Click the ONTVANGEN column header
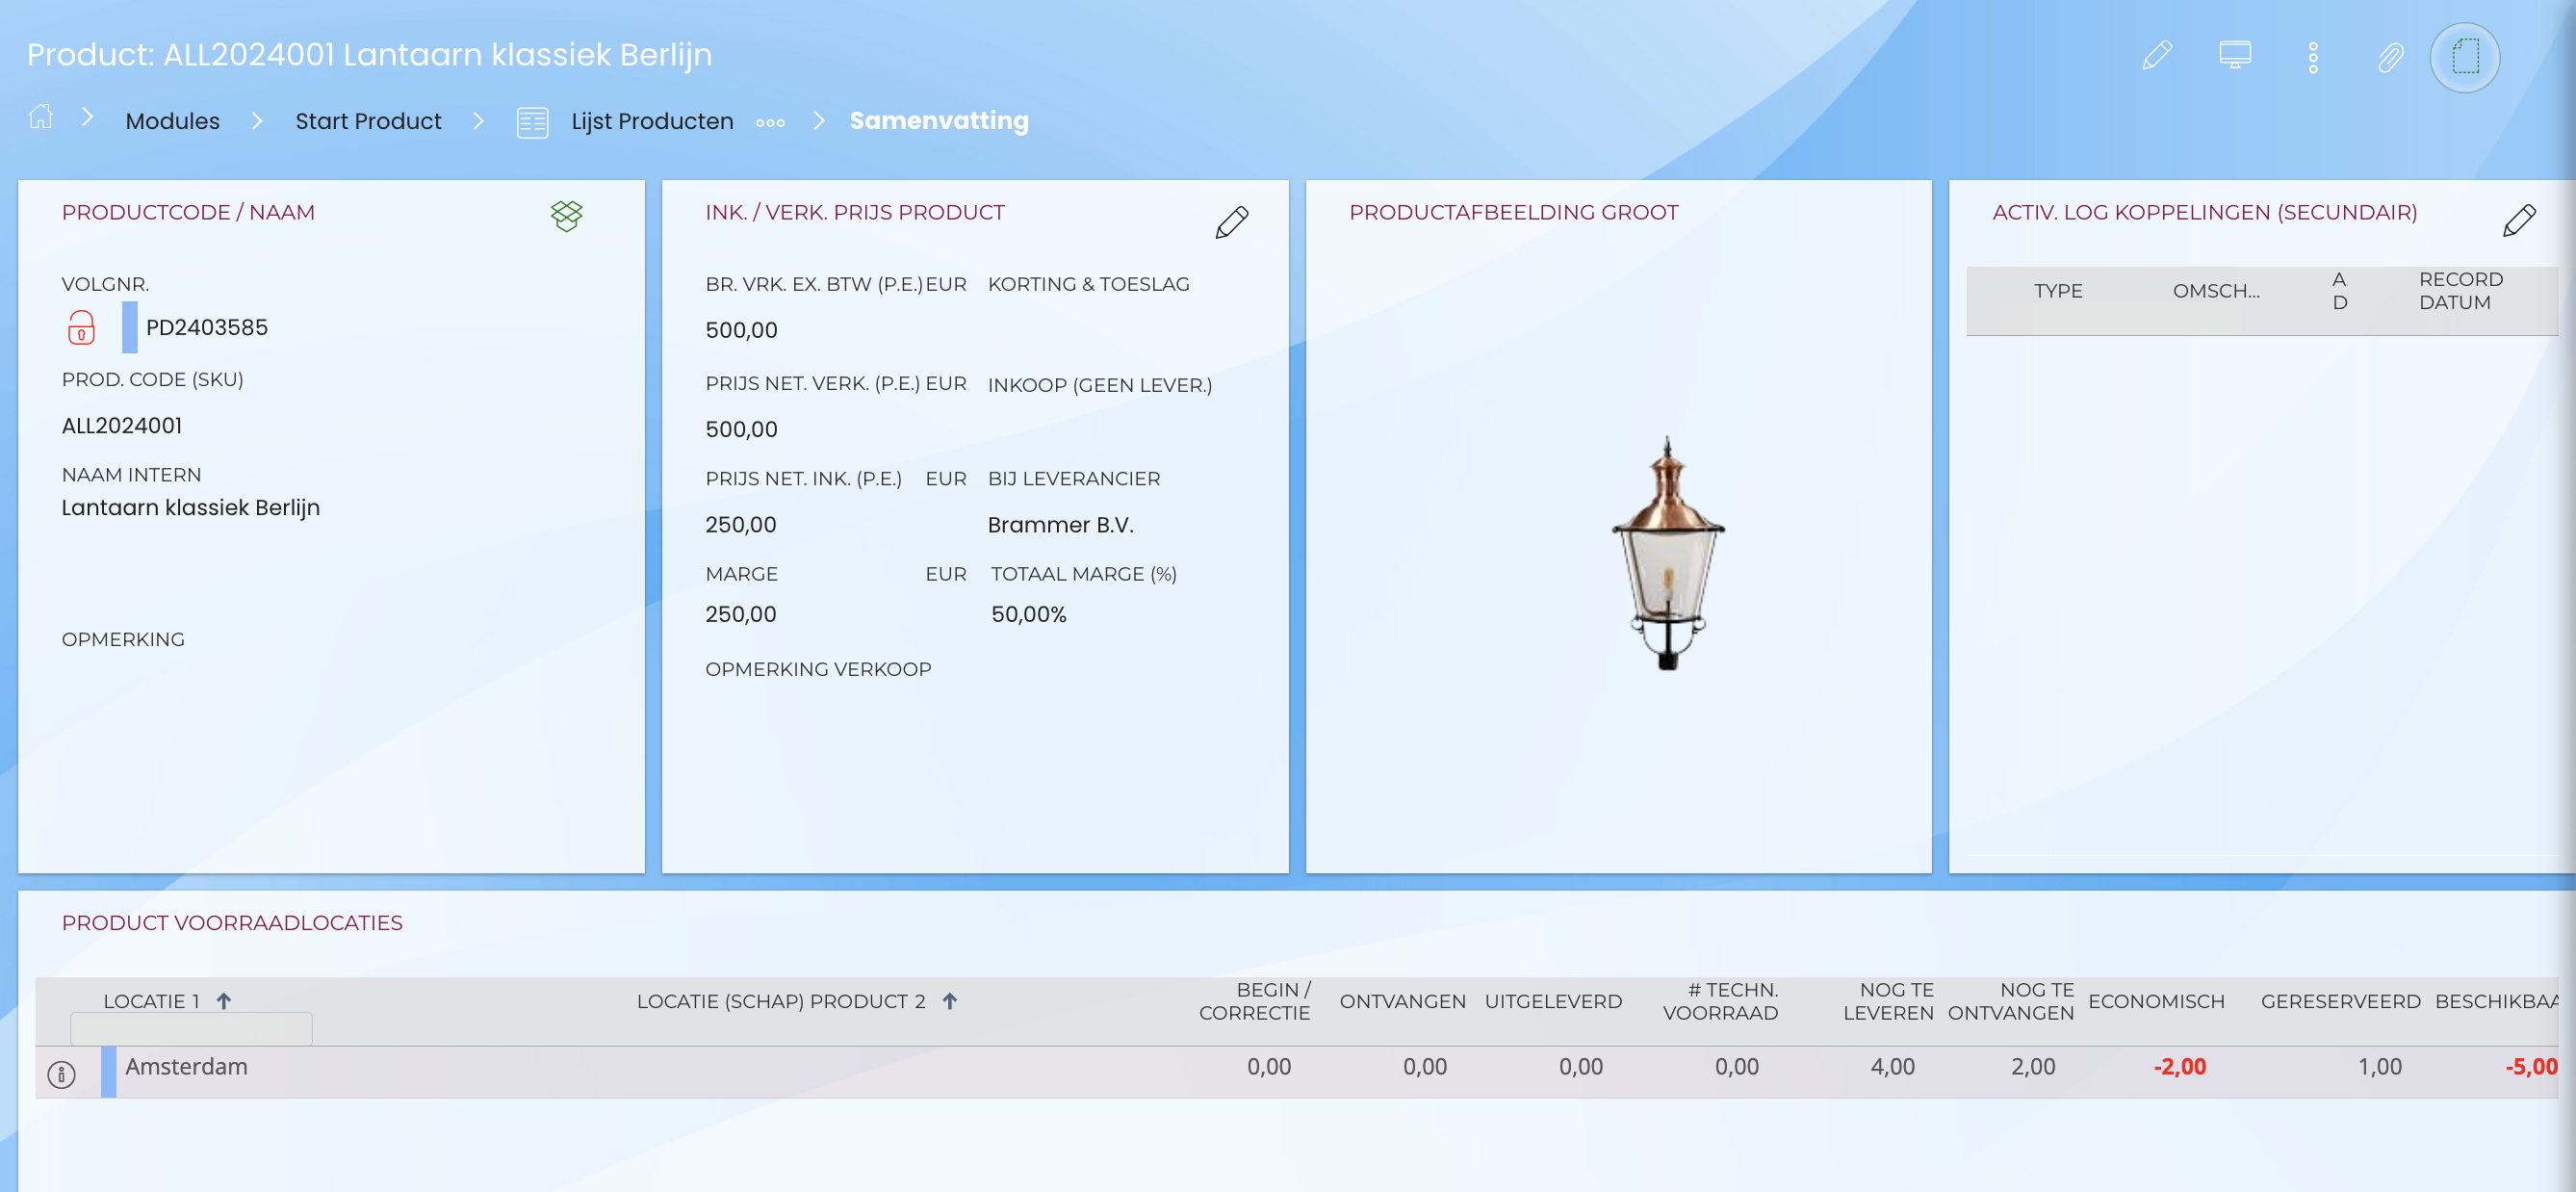 [1402, 1002]
